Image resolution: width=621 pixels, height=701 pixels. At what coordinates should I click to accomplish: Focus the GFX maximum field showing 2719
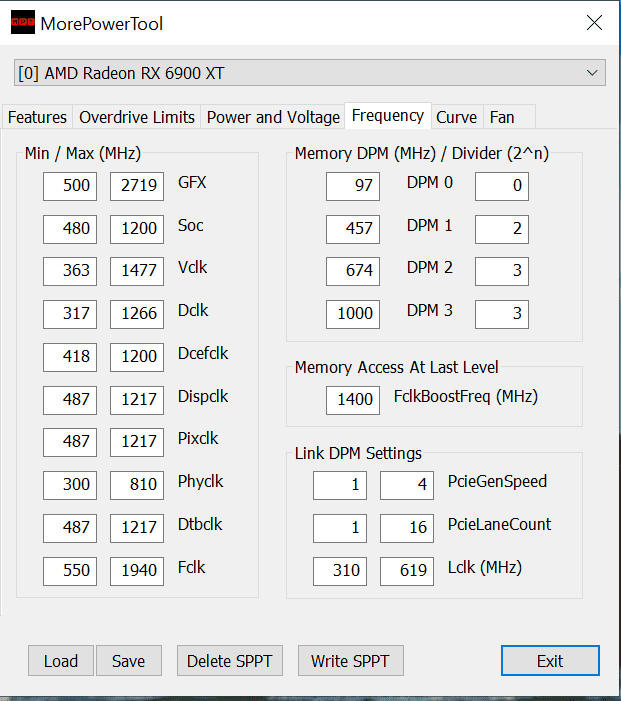[x=137, y=186]
